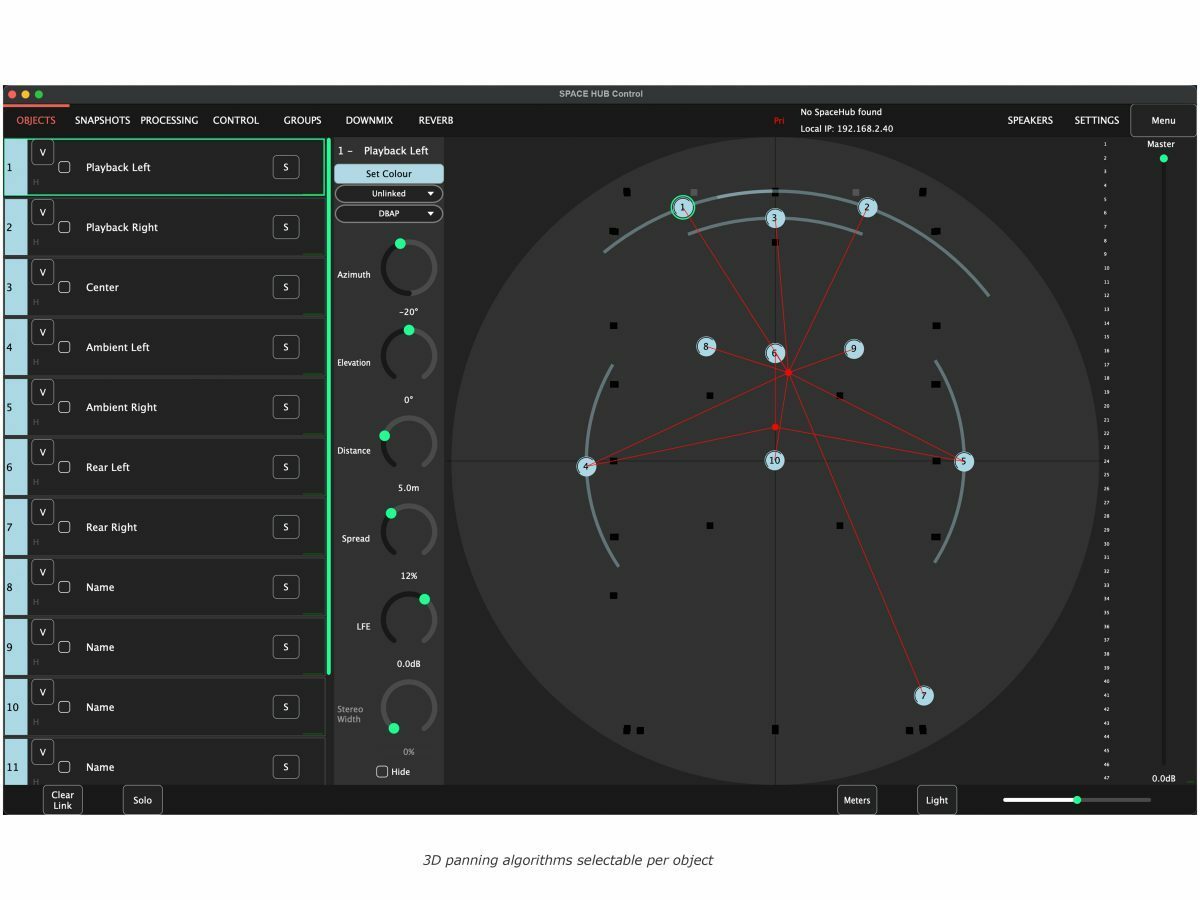Open the Menu button at top right
Screen dimensions: 1200x900
1163,121
